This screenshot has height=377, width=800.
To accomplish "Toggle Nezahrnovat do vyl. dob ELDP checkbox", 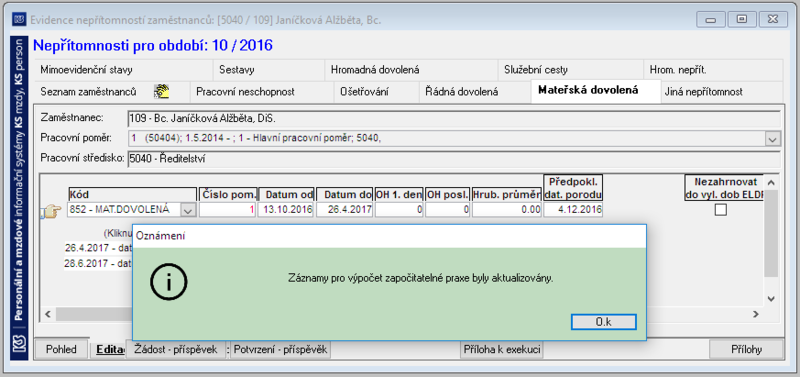I will pos(720,210).
